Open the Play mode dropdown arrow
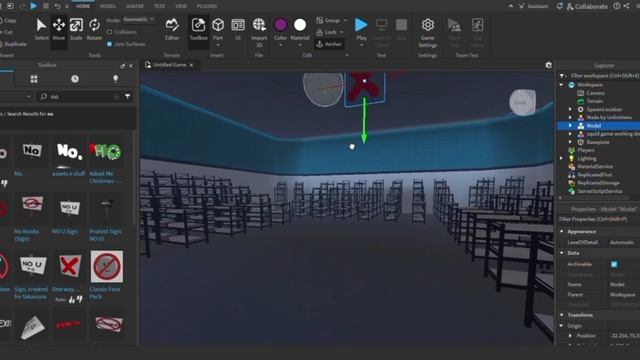640x360 pixels. (361, 45)
